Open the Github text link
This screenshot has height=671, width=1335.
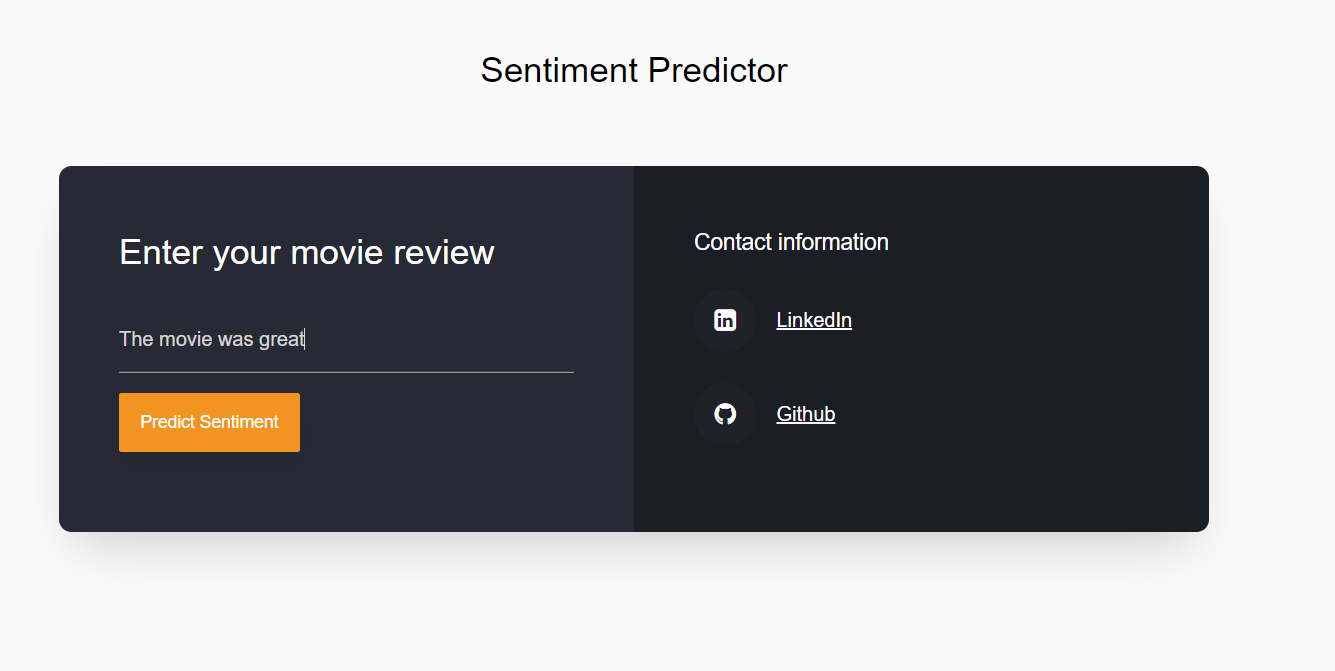[x=805, y=414]
